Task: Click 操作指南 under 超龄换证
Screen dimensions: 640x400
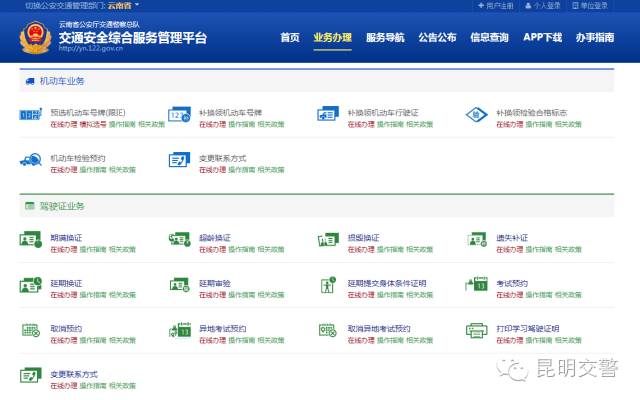Action: pyautogui.click(x=242, y=249)
